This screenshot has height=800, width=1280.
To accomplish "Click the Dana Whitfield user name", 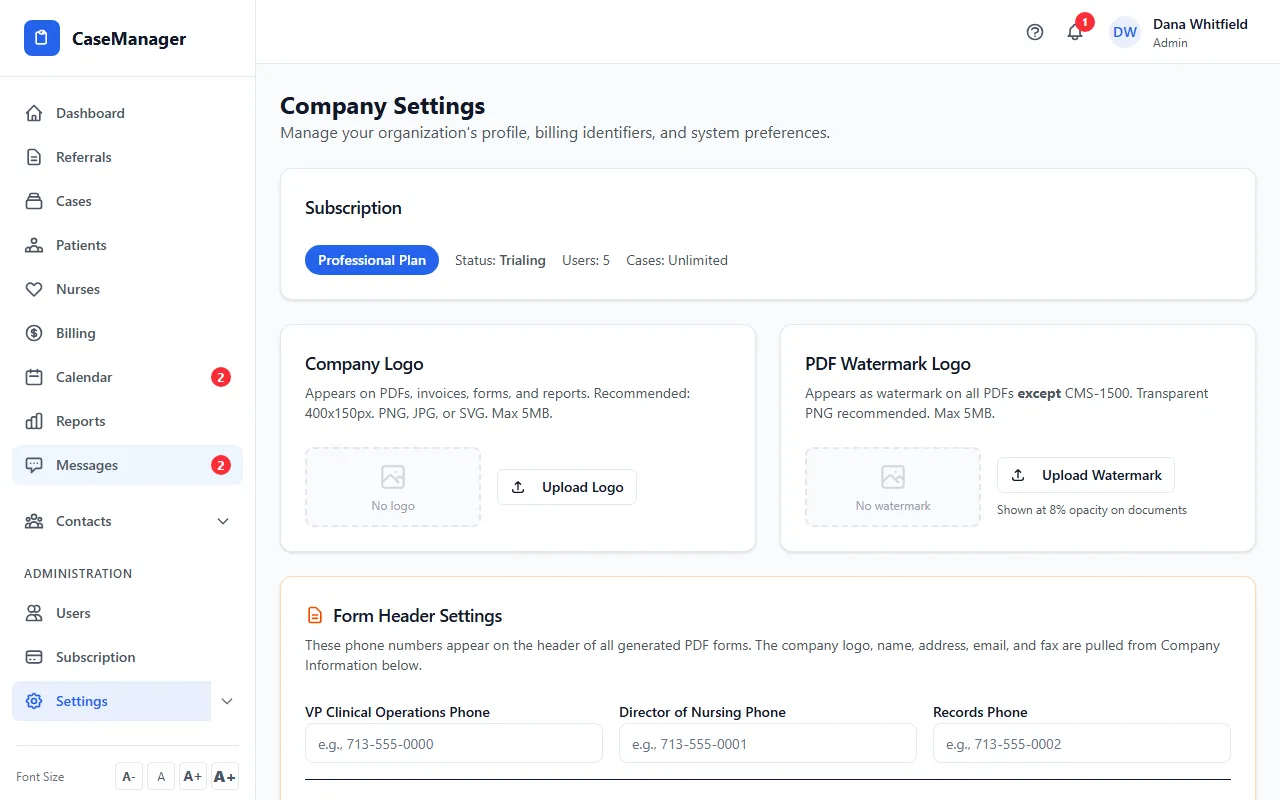I will point(1200,24).
